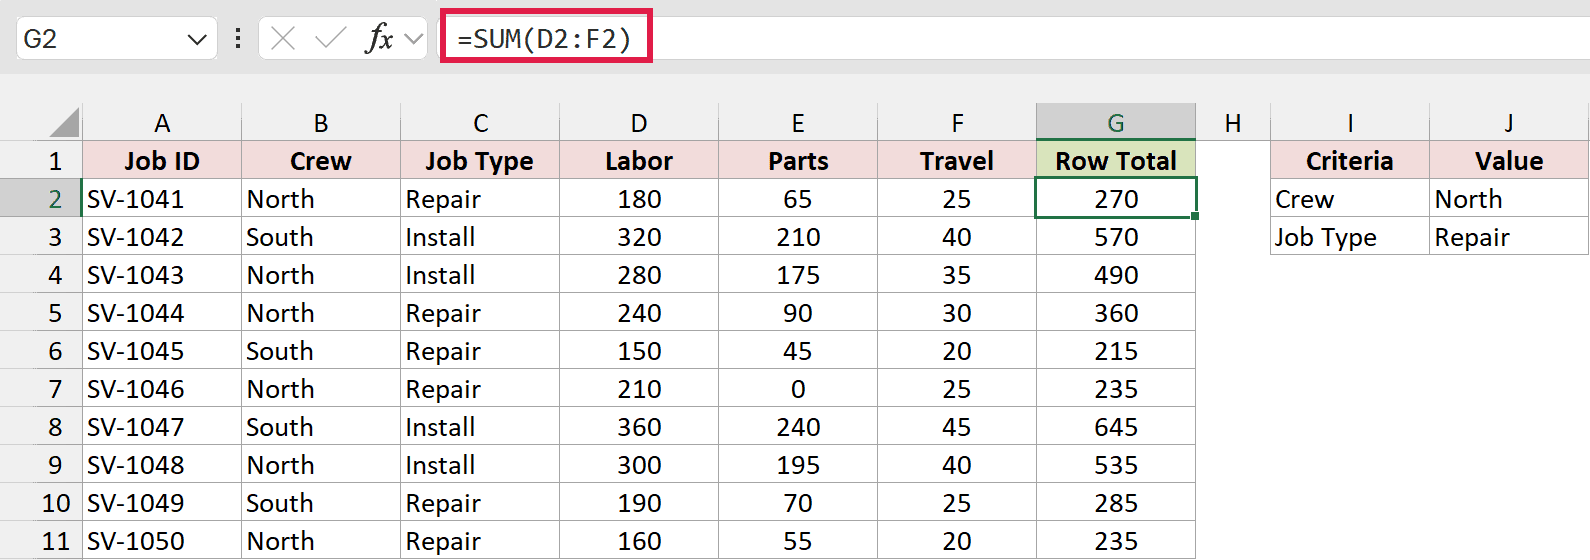1590x560 pixels.
Task: Confirm entry with the checkmark icon
Action: [x=330, y=39]
